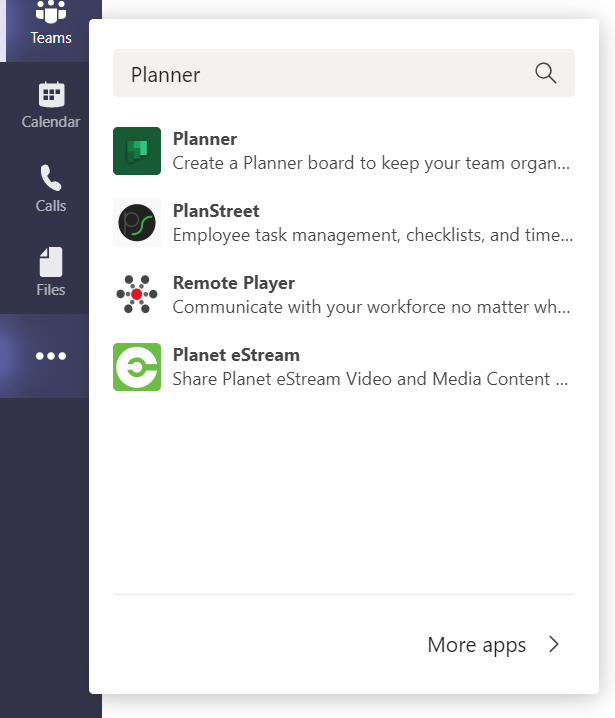The width and height of the screenshot is (615, 718).
Task: Click the chevron next to More apps
Action: [554, 644]
